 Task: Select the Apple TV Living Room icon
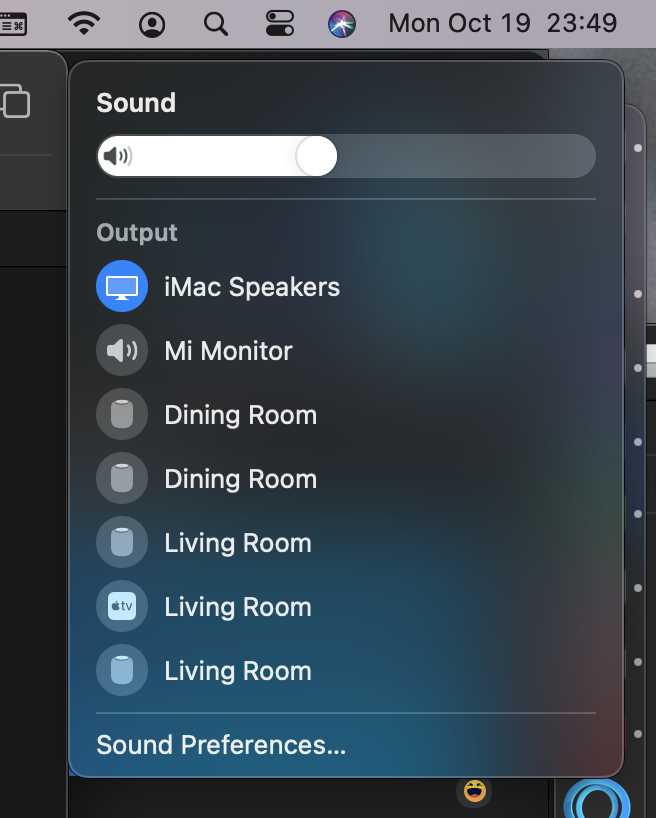[x=122, y=606]
